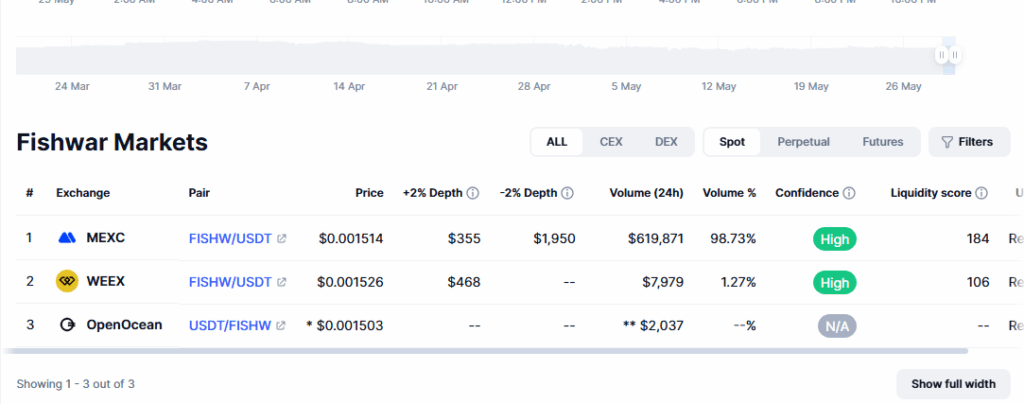Open the Filters button
1024x404 pixels.
click(x=969, y=142)
